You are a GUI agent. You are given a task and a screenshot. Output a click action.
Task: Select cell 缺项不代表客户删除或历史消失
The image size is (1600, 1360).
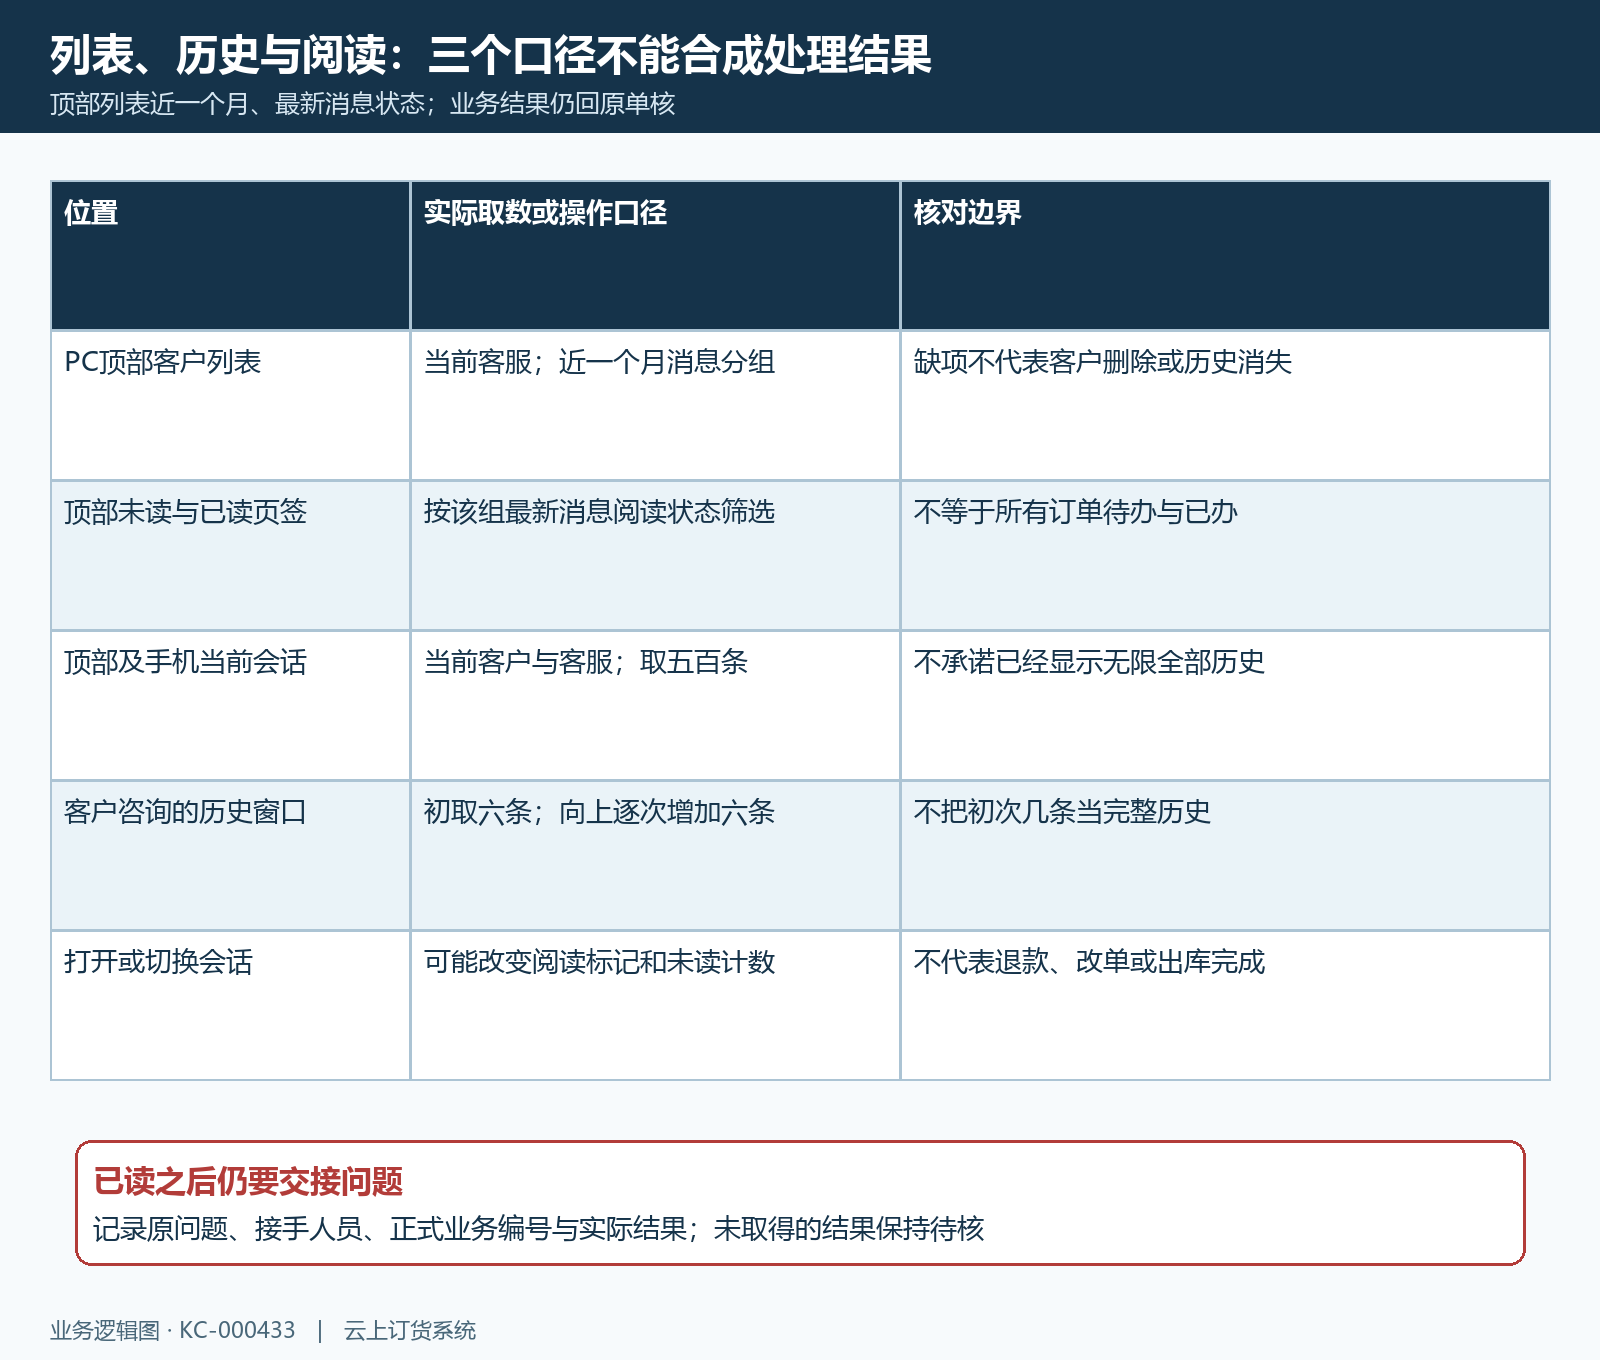pos(1225,406)
